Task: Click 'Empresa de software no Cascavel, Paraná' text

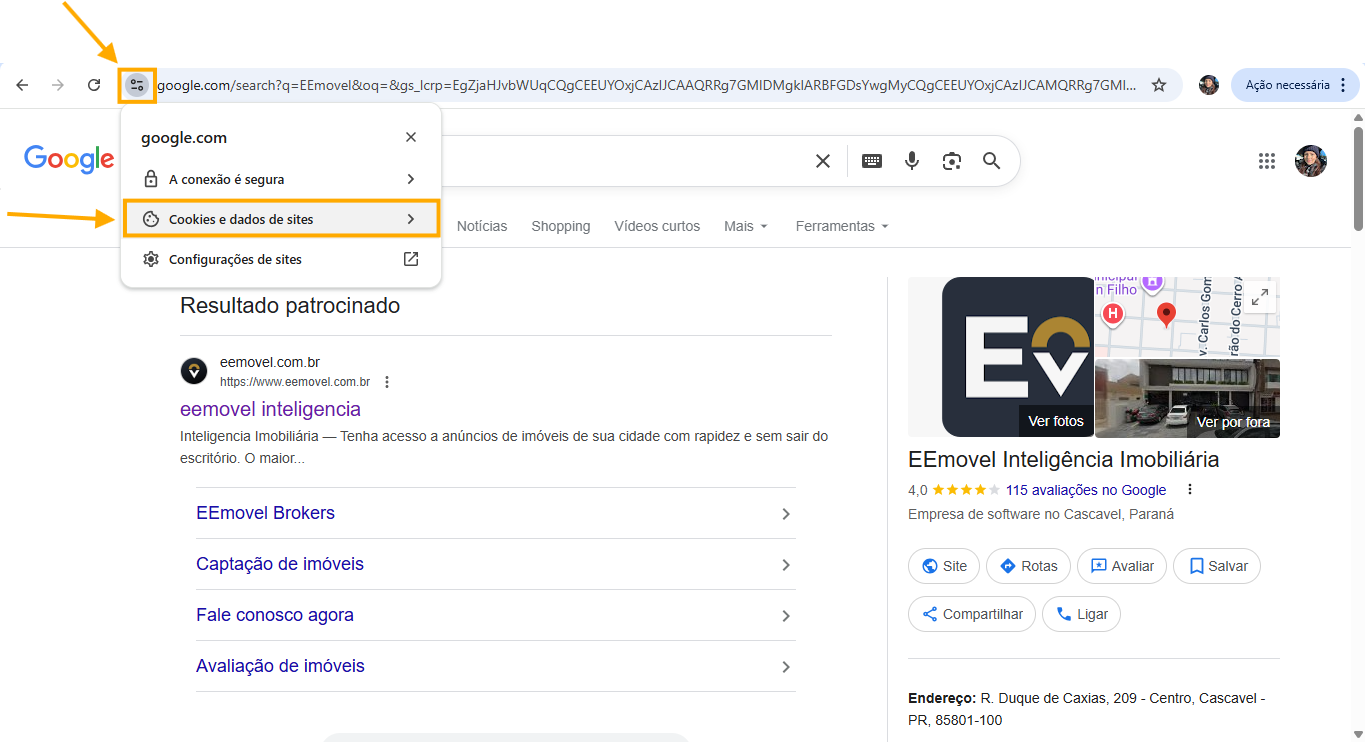Action: tap(1041, 514)
